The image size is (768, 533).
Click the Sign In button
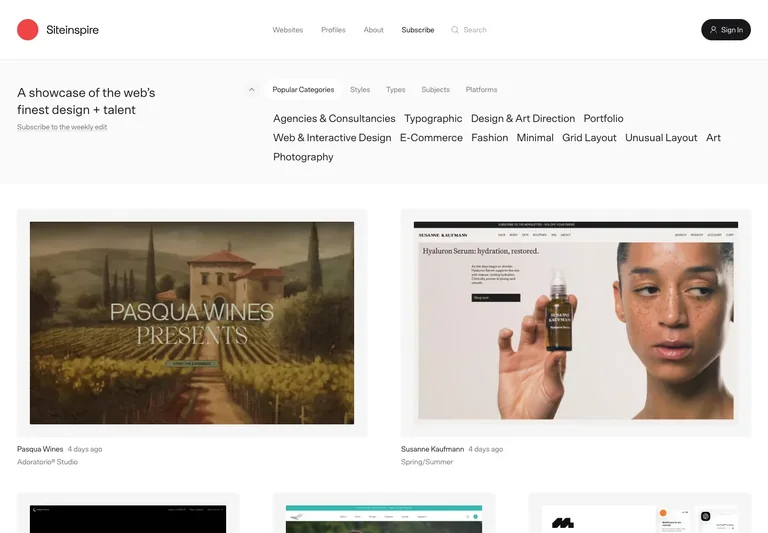pyautogui.click(x=726, y=30)
